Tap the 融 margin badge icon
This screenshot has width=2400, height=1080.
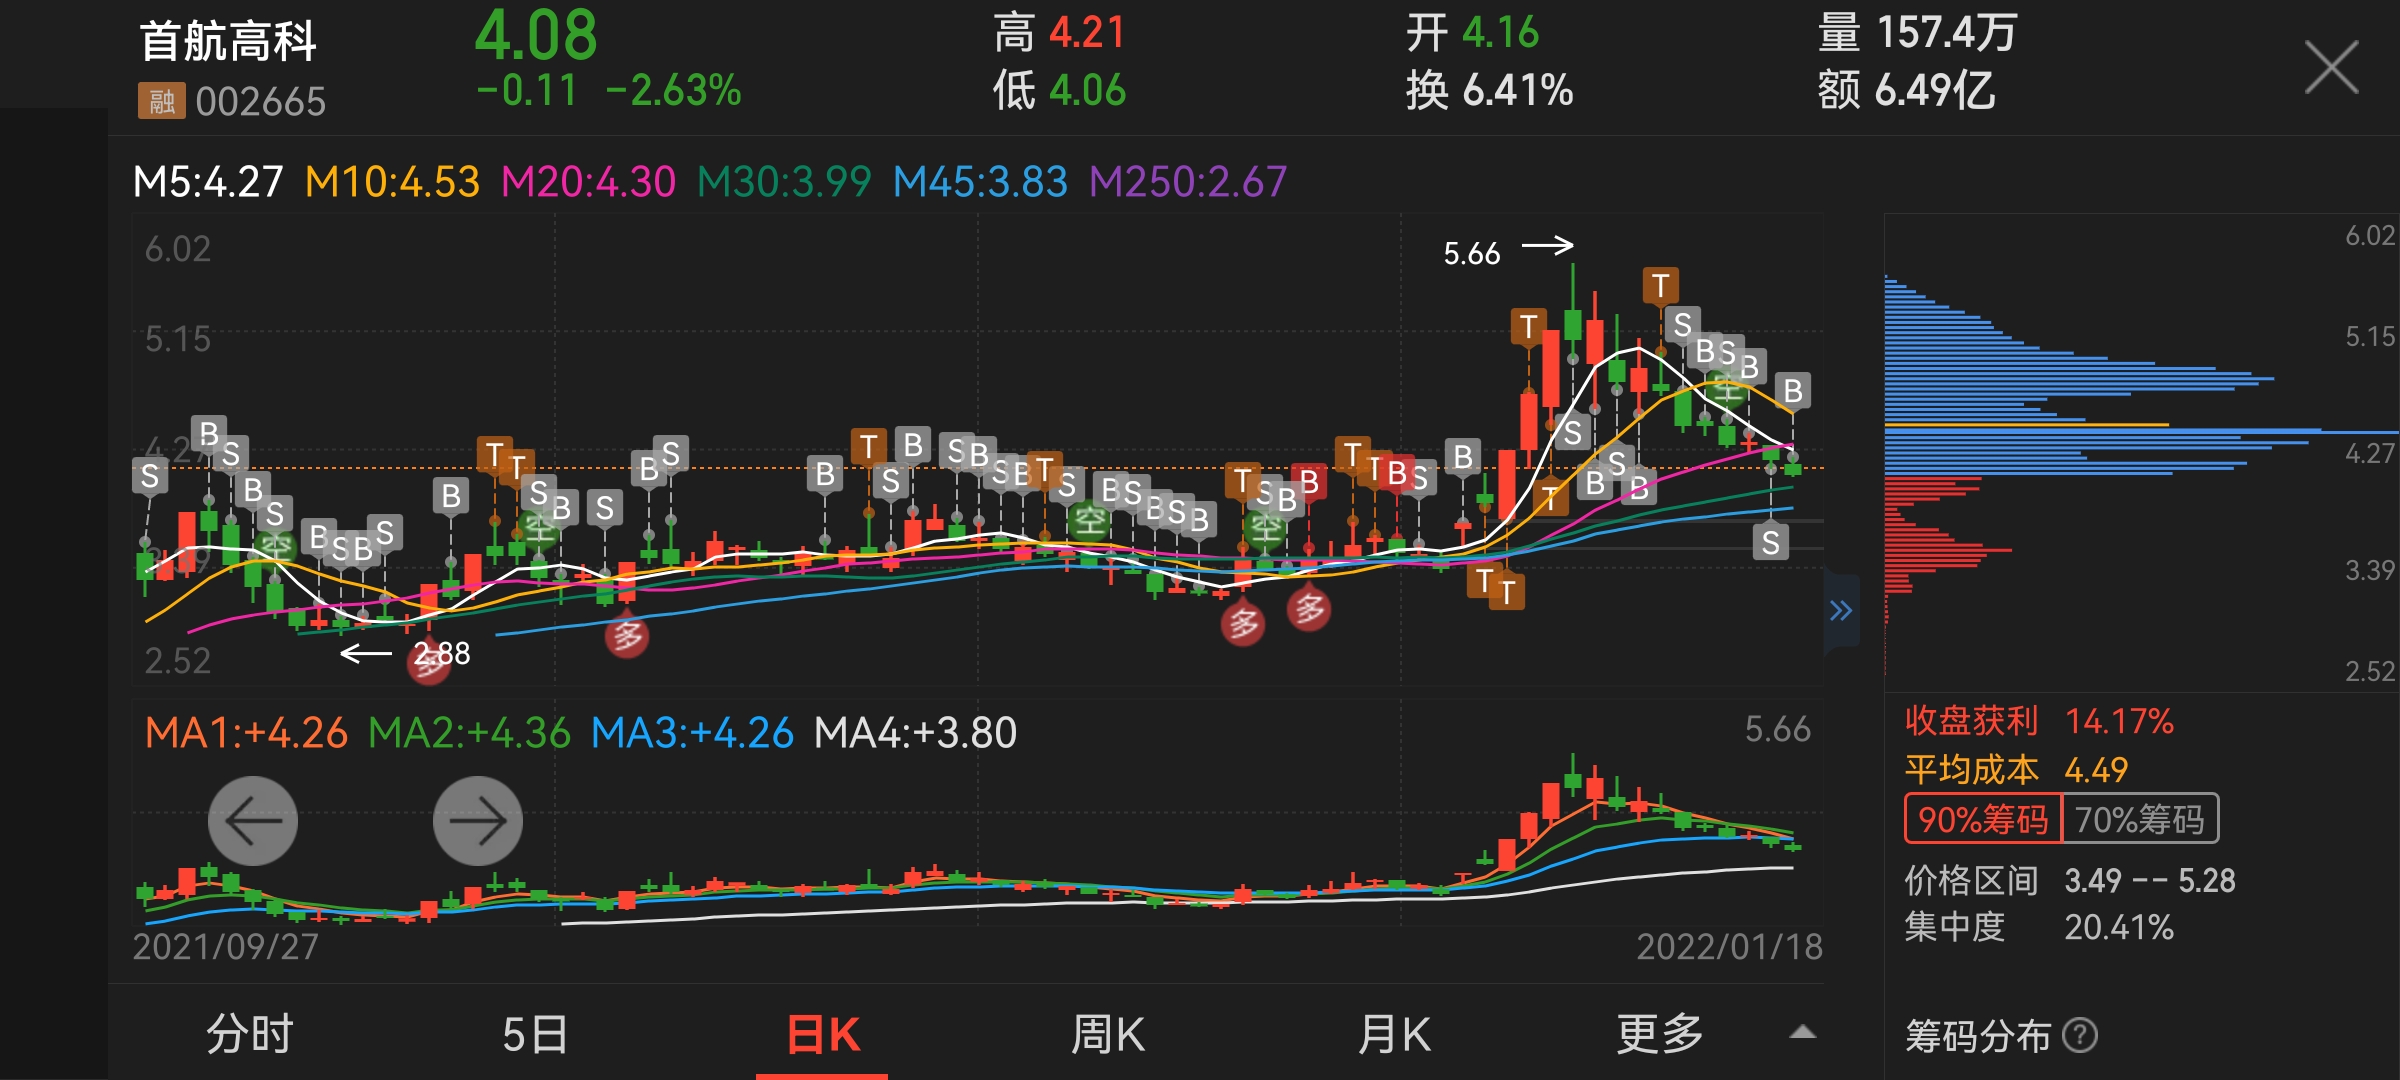[161, 101]
